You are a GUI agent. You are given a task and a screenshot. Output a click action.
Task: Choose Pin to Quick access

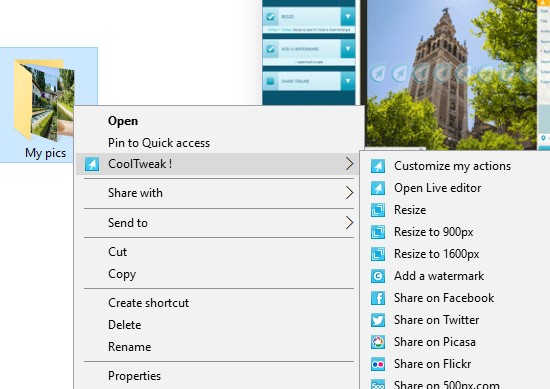159,143
